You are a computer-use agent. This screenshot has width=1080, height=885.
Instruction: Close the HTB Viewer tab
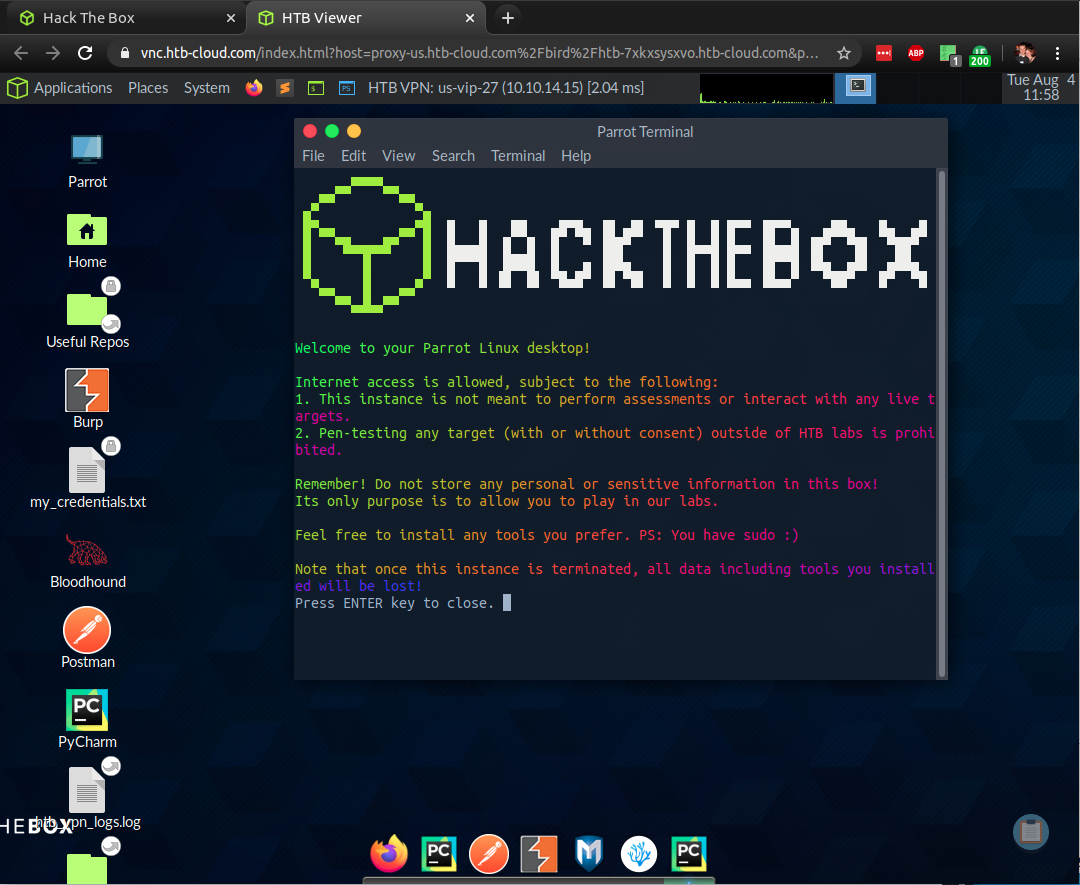tap(470, 18)
